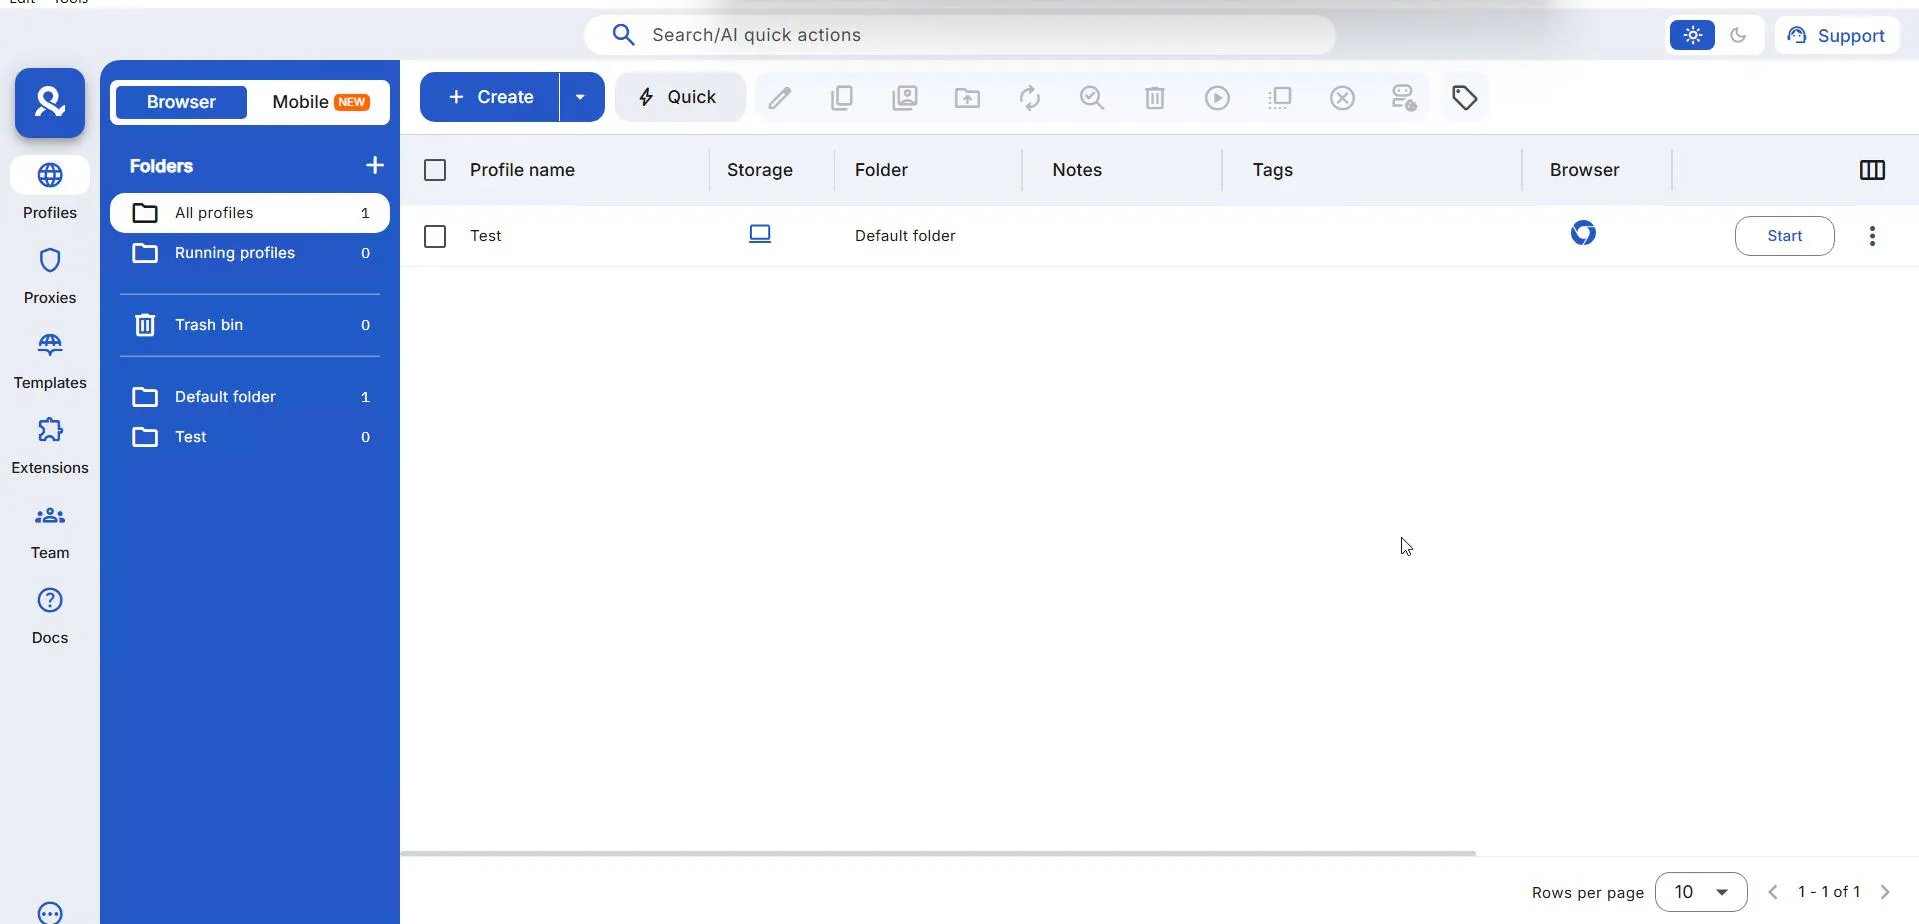The height and width of the screenshot is (924, 1919).
Task: Click the Support button
Action: [1837, 35]
